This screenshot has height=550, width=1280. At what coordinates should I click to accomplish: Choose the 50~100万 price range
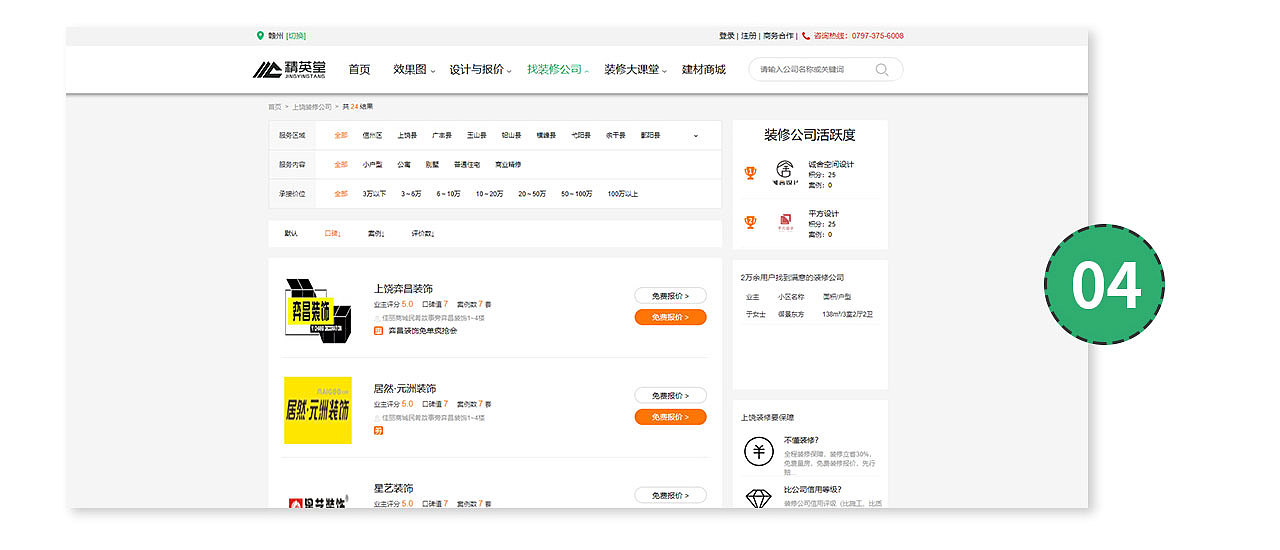coord(577,193)
